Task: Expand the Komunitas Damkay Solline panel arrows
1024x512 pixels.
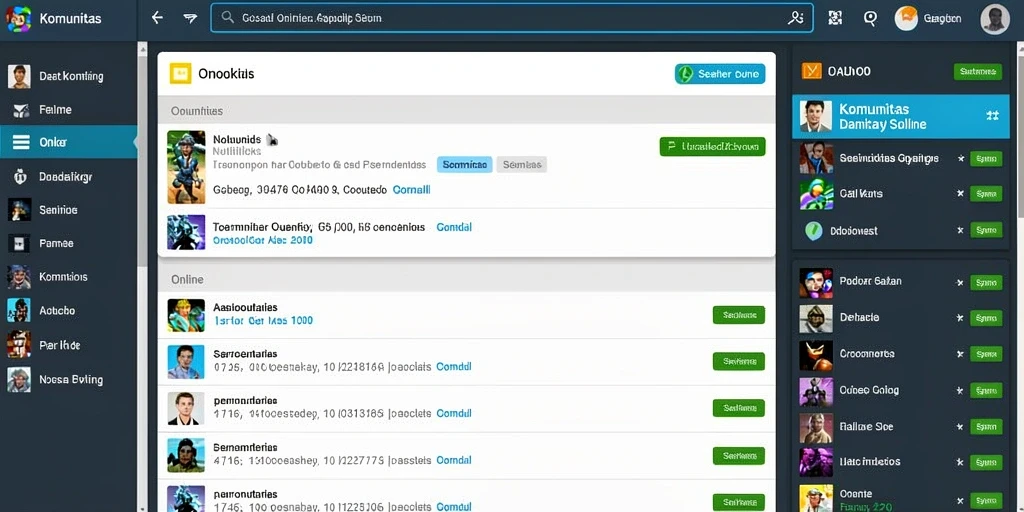Action: point(992,116)
